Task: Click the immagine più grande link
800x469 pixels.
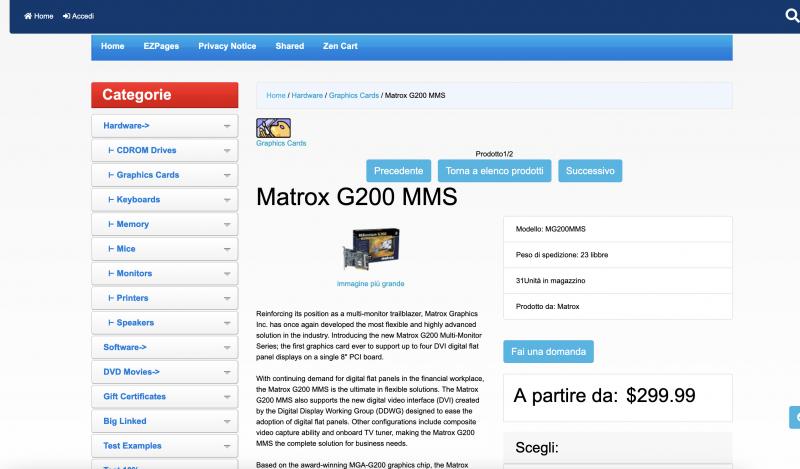Action: (370, 284)
